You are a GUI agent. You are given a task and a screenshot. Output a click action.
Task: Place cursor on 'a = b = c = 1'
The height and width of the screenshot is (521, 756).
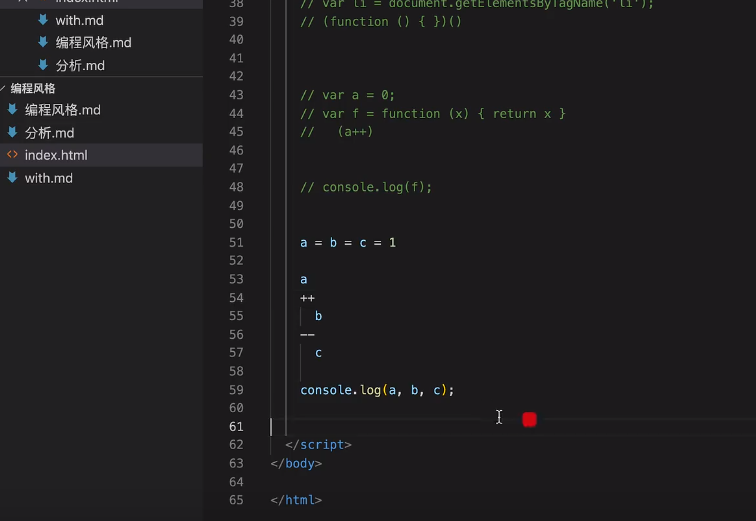click(348, 242)
